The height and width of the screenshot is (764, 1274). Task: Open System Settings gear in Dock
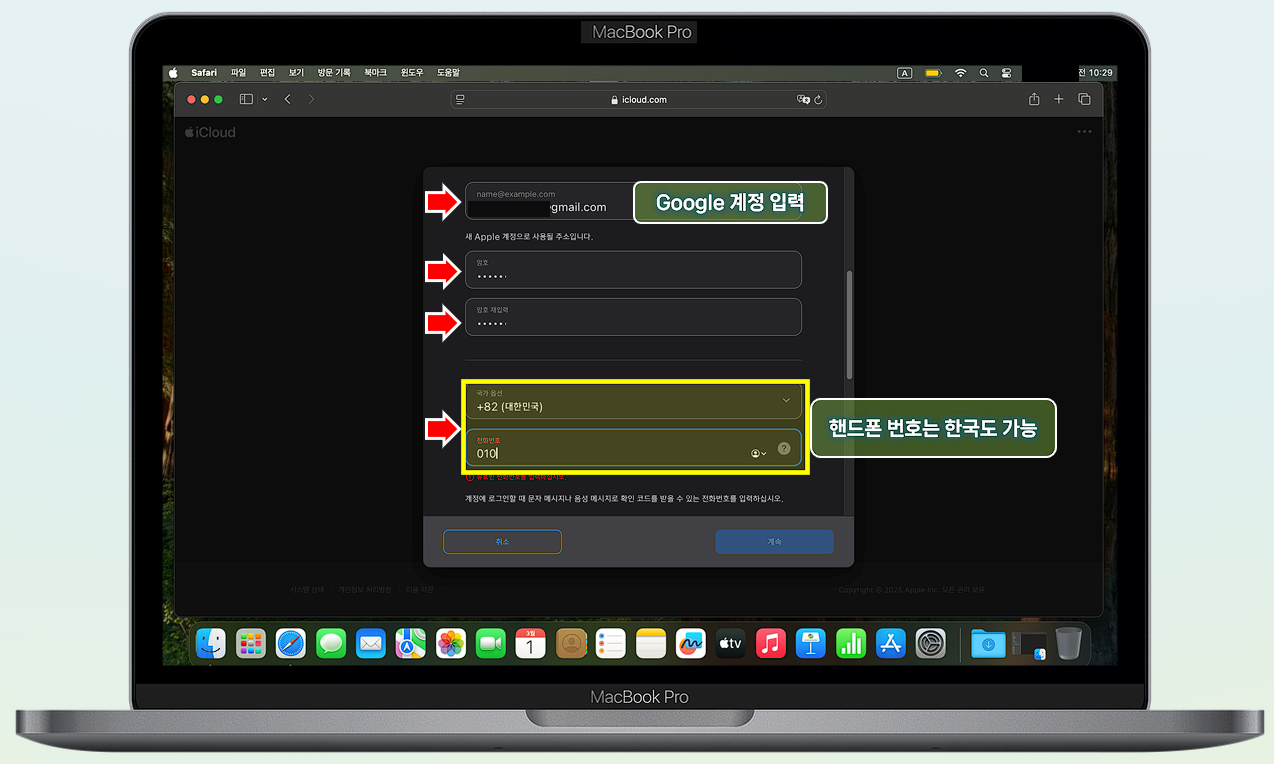[931, 643]
